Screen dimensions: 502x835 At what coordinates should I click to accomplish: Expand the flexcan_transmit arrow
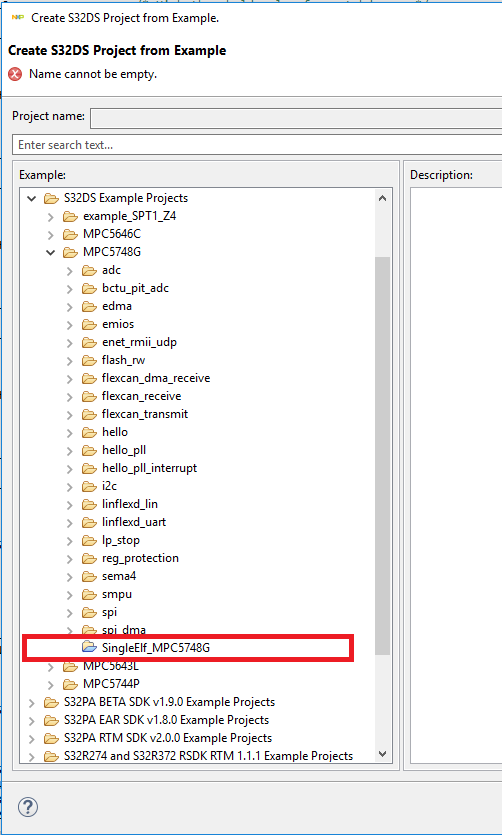pos(70,414)
